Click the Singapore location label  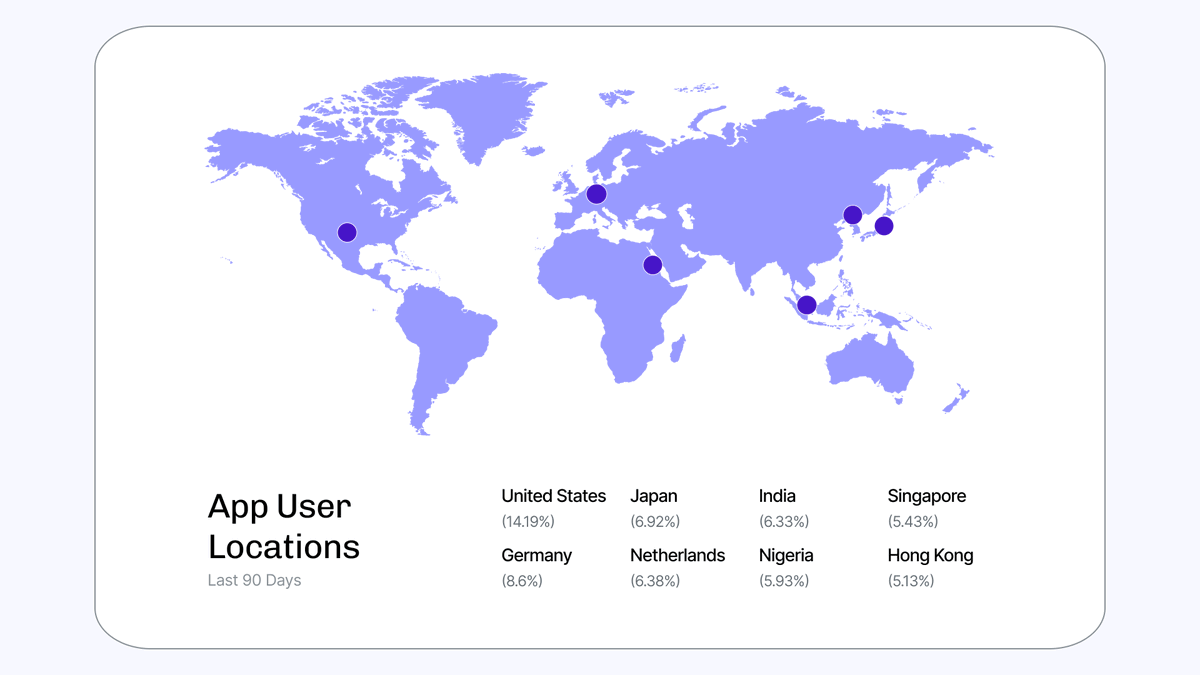tap(927, 495)
